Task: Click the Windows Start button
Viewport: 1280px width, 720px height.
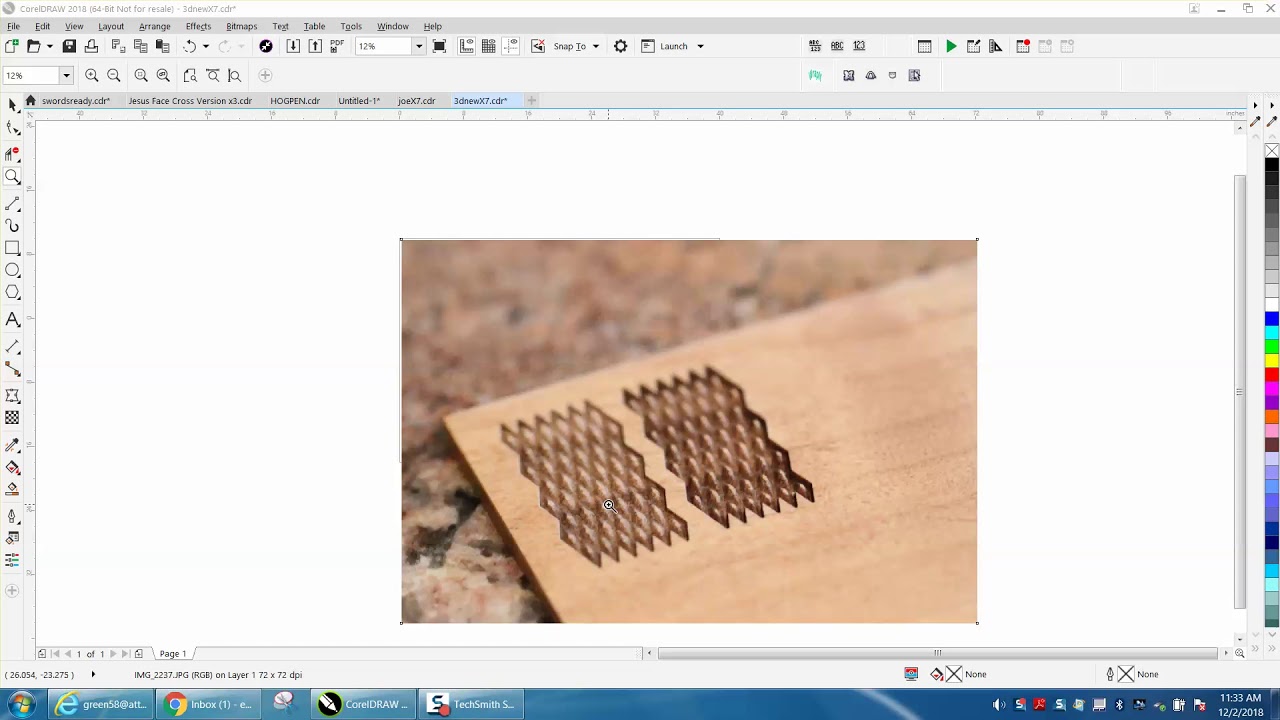Action: pyautogui.click(x=20, y=704)
